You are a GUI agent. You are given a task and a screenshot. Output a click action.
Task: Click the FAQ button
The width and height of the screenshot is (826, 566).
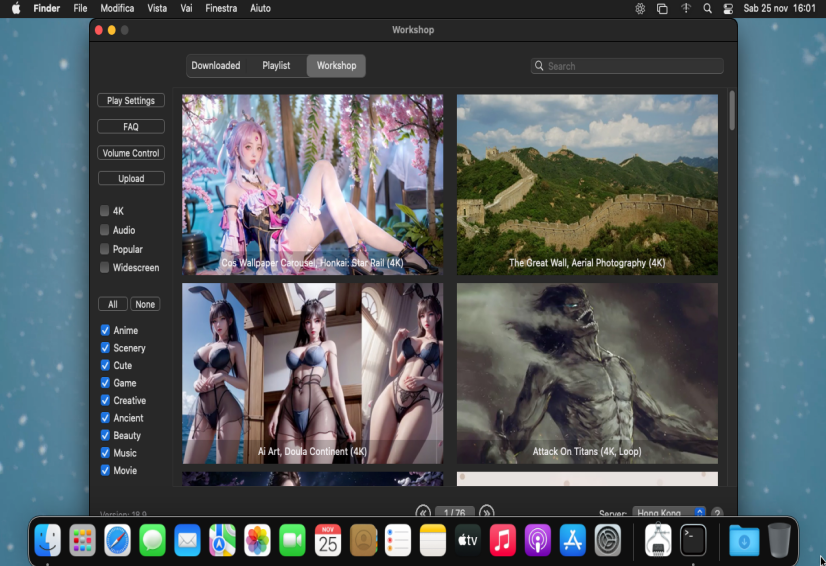131,126
